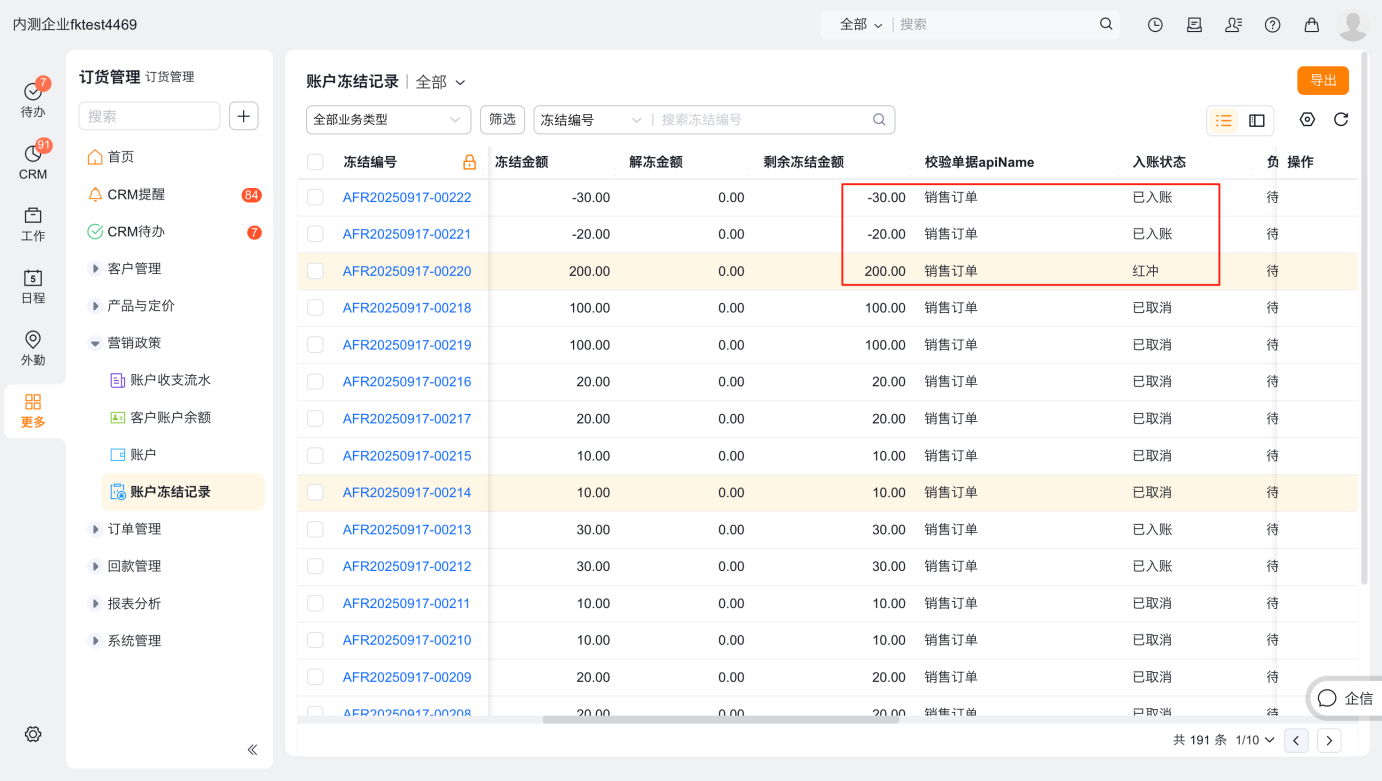Open record link AFR20250917-00220
The image size is (1382, 781).
(406, 271)
